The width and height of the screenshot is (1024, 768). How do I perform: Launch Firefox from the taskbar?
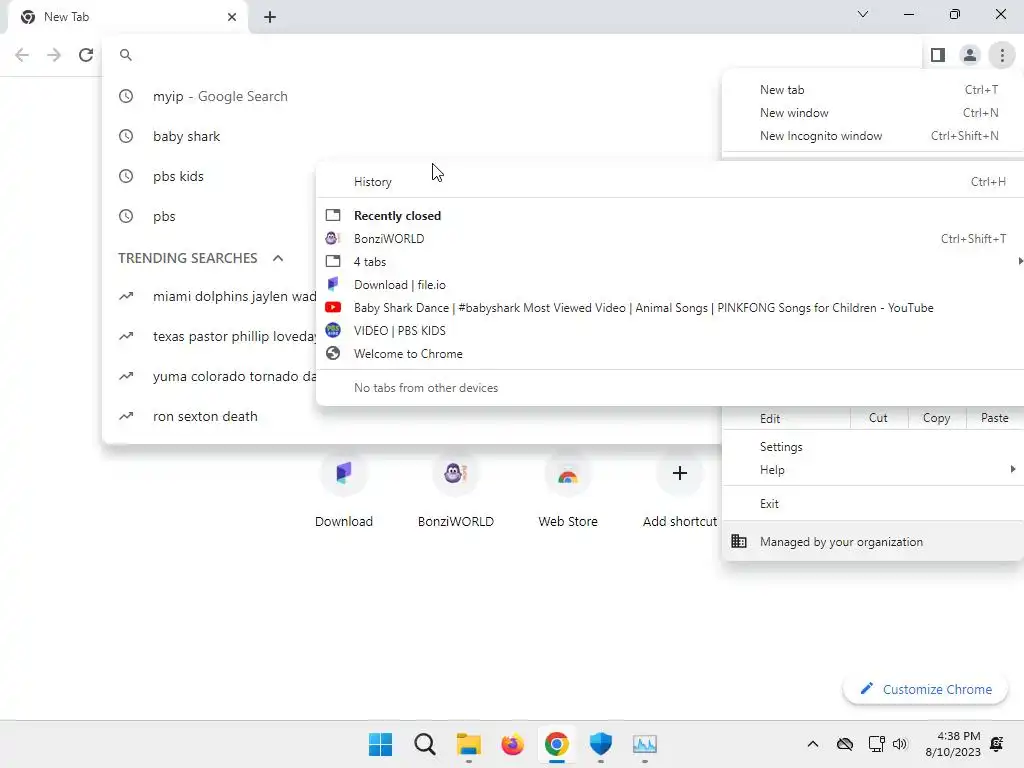[513, 744]
